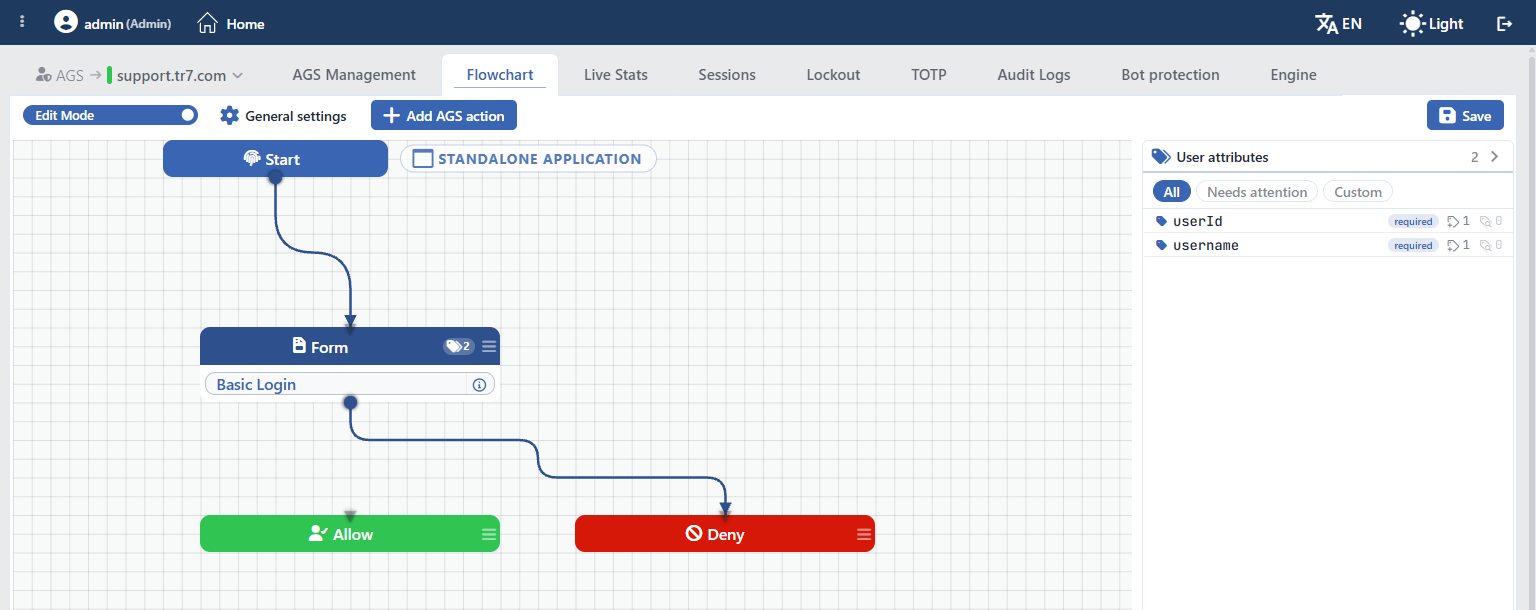Screen dimensions: 1536x610
Task: Click the Form node document icon
Action: (x=299, y=346)
